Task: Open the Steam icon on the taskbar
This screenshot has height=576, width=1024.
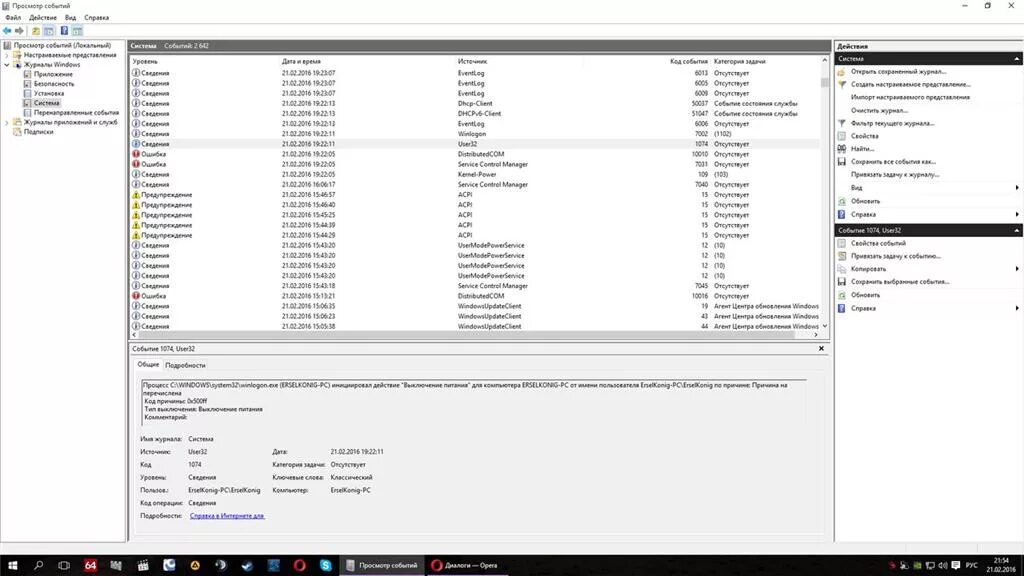Action: 248,565
